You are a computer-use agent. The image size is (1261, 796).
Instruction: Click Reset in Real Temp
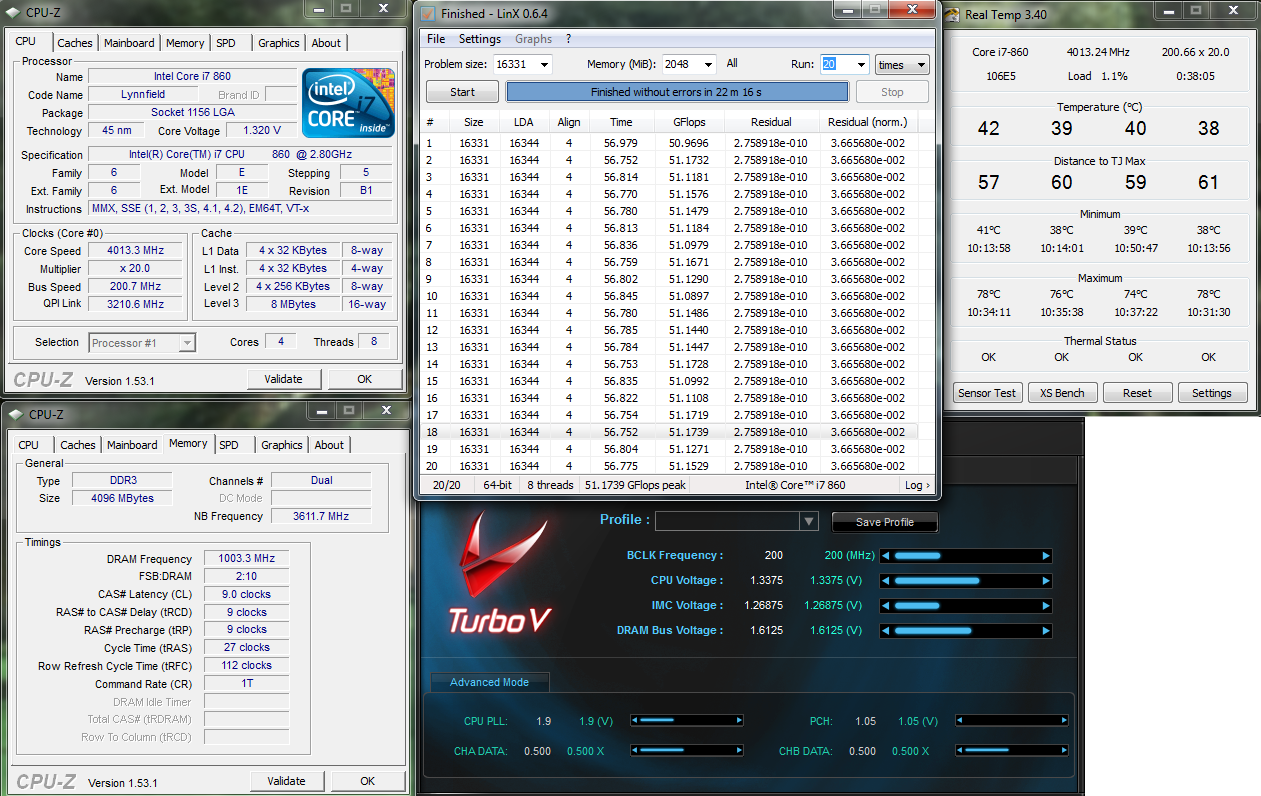1137,393
